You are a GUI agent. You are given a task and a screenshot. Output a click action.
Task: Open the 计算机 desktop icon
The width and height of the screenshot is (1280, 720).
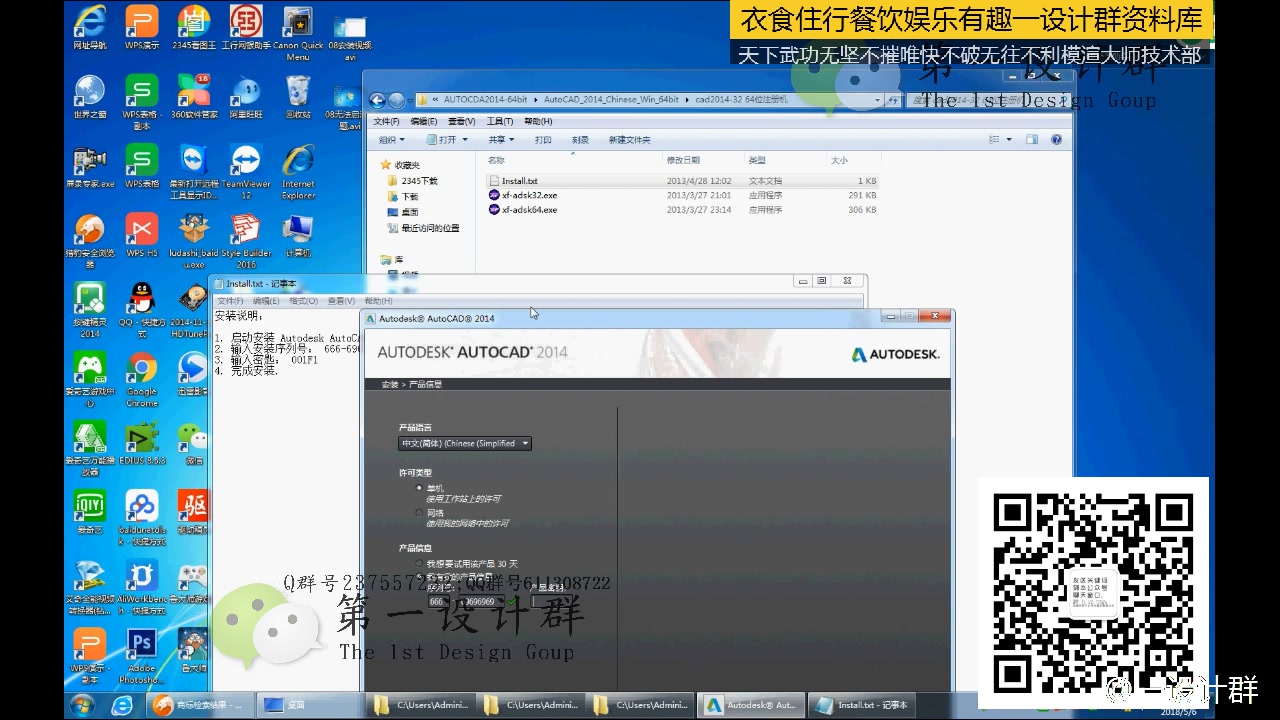(x=298, y=236)
